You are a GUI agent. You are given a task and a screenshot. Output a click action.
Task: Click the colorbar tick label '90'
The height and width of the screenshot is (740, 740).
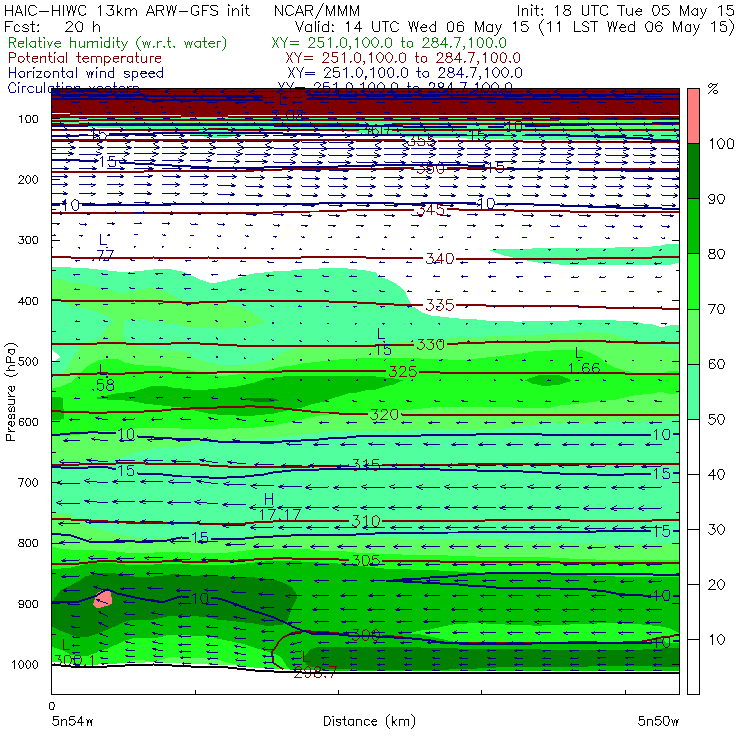(716, 199)
